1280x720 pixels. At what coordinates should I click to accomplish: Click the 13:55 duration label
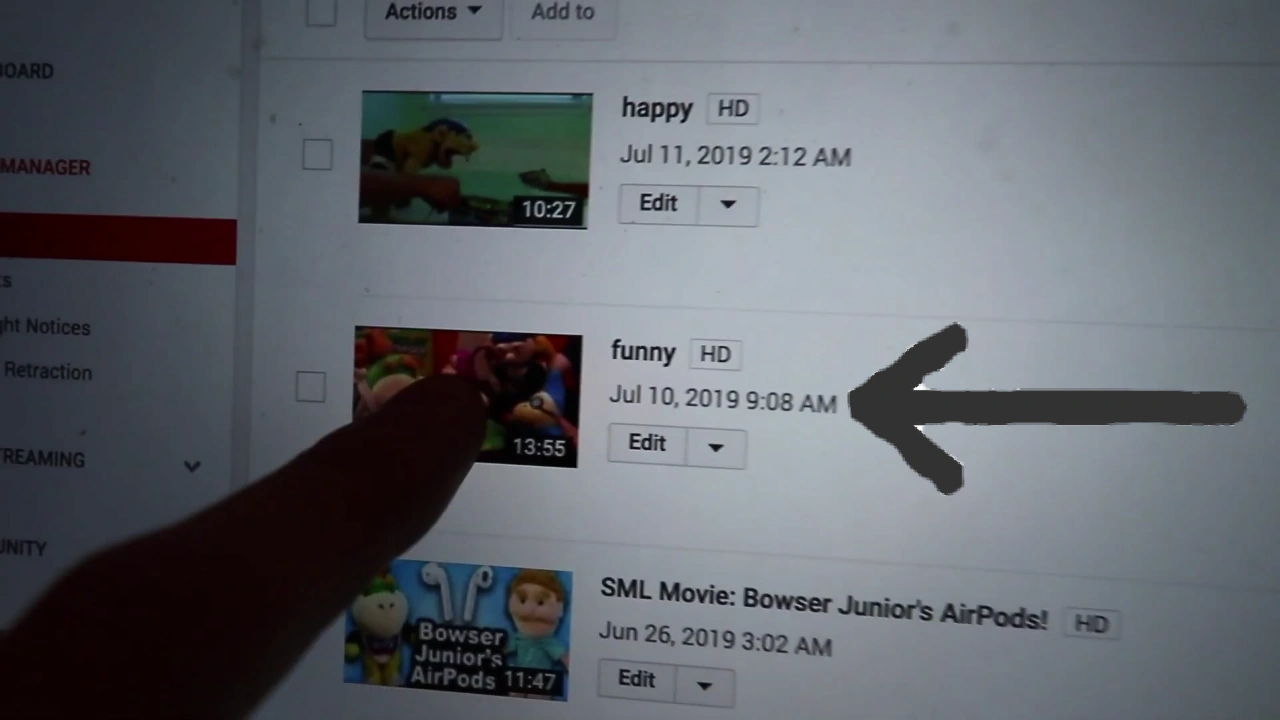point(539,448)
